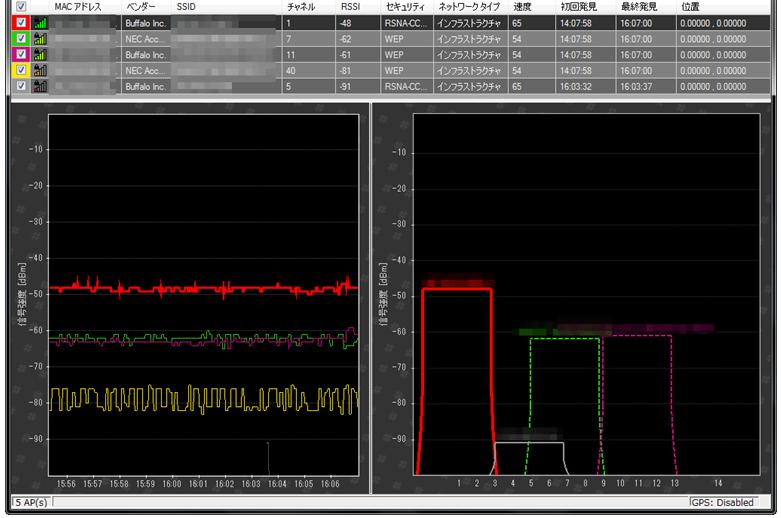The height and width of the screenshot is (518, 781).
Task: Click signal strength icon for channel 40 row
Action: [40, 71]
